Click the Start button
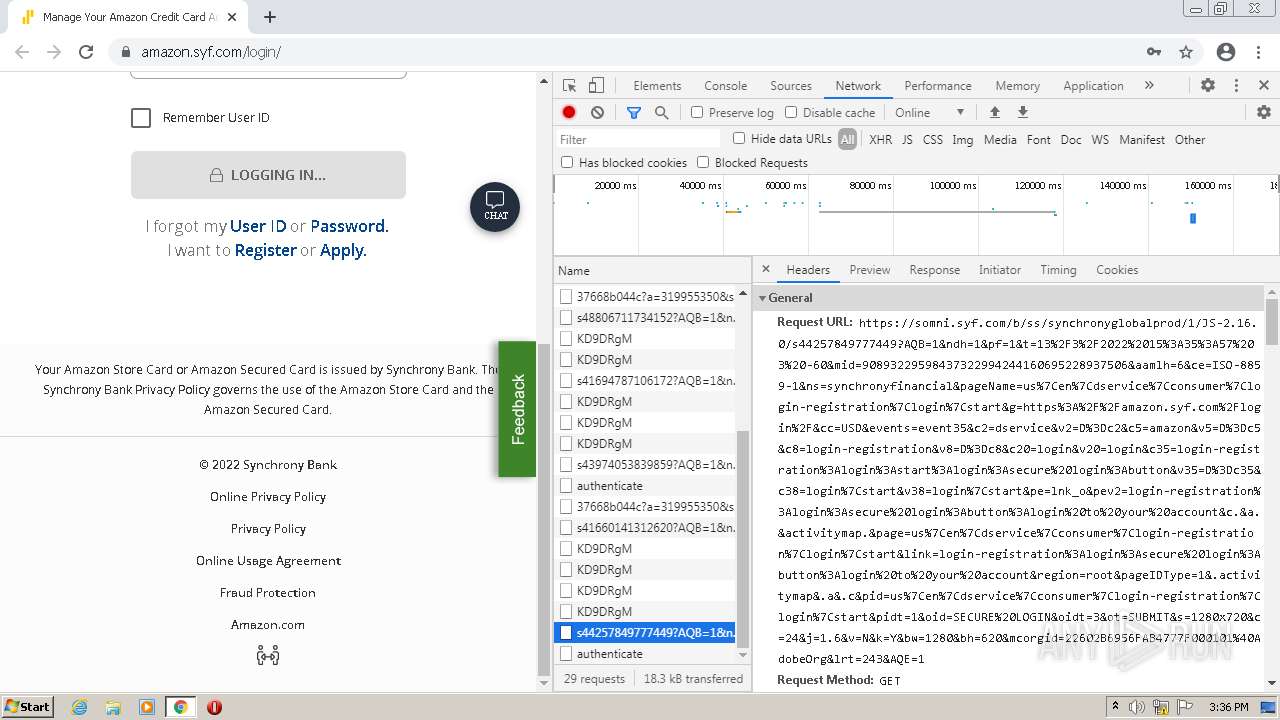Screen dimensions: 1280x720 [x=27, y=707]
